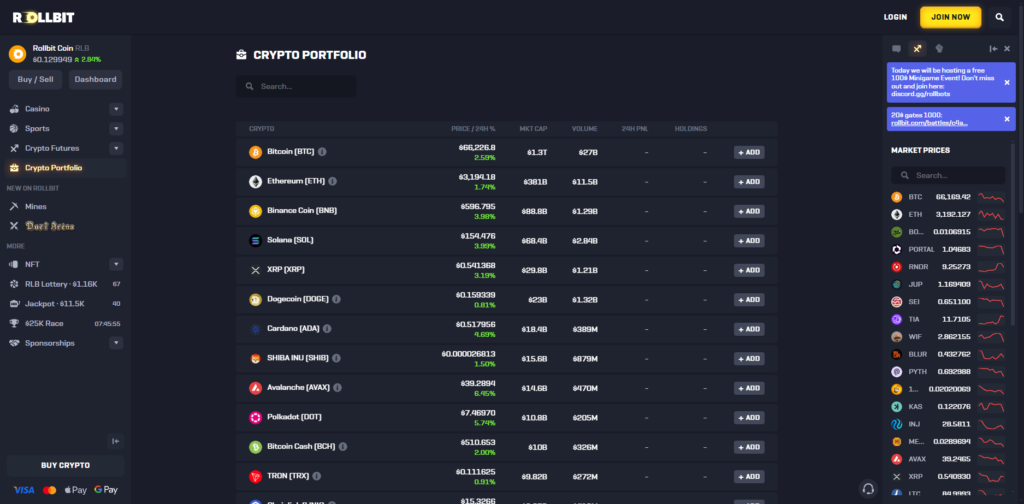This screenshot has width=1024, height=504.
Task: Select PORTAL row in Market Prices list
Action: pyautogui.click(x=948, y=249)
